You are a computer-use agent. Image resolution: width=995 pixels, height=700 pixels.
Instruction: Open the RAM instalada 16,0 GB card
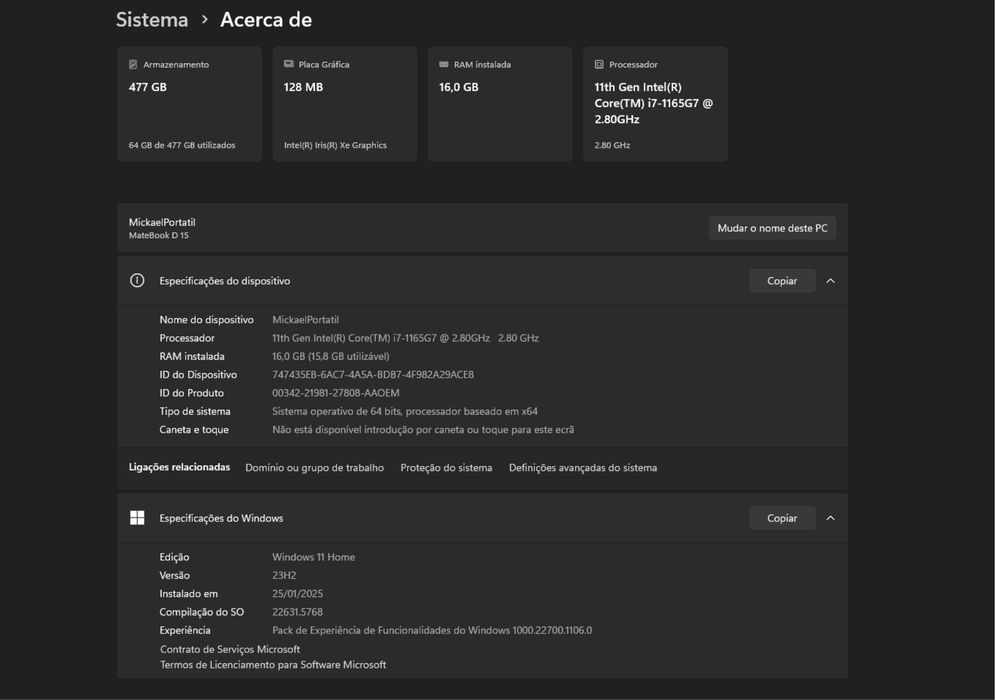pos(500,104)
